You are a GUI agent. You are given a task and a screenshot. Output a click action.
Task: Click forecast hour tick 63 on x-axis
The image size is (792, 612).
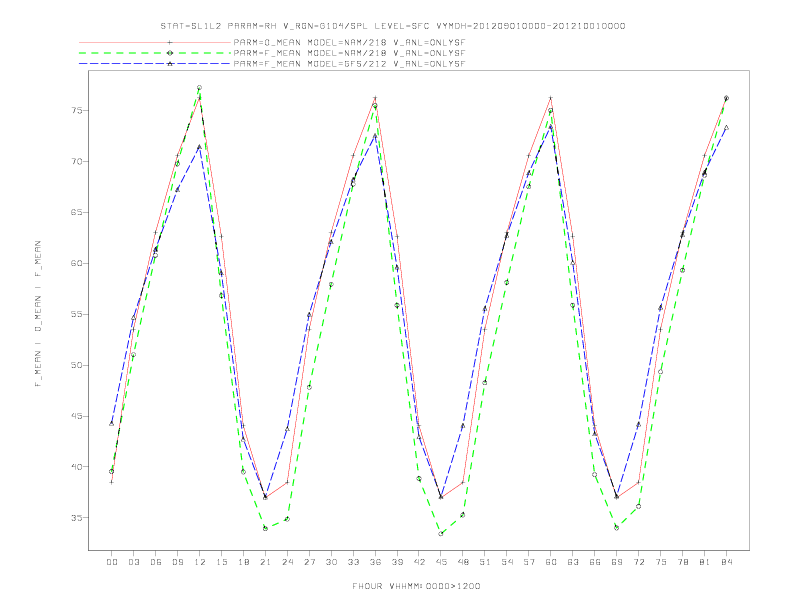pos(573,562)
